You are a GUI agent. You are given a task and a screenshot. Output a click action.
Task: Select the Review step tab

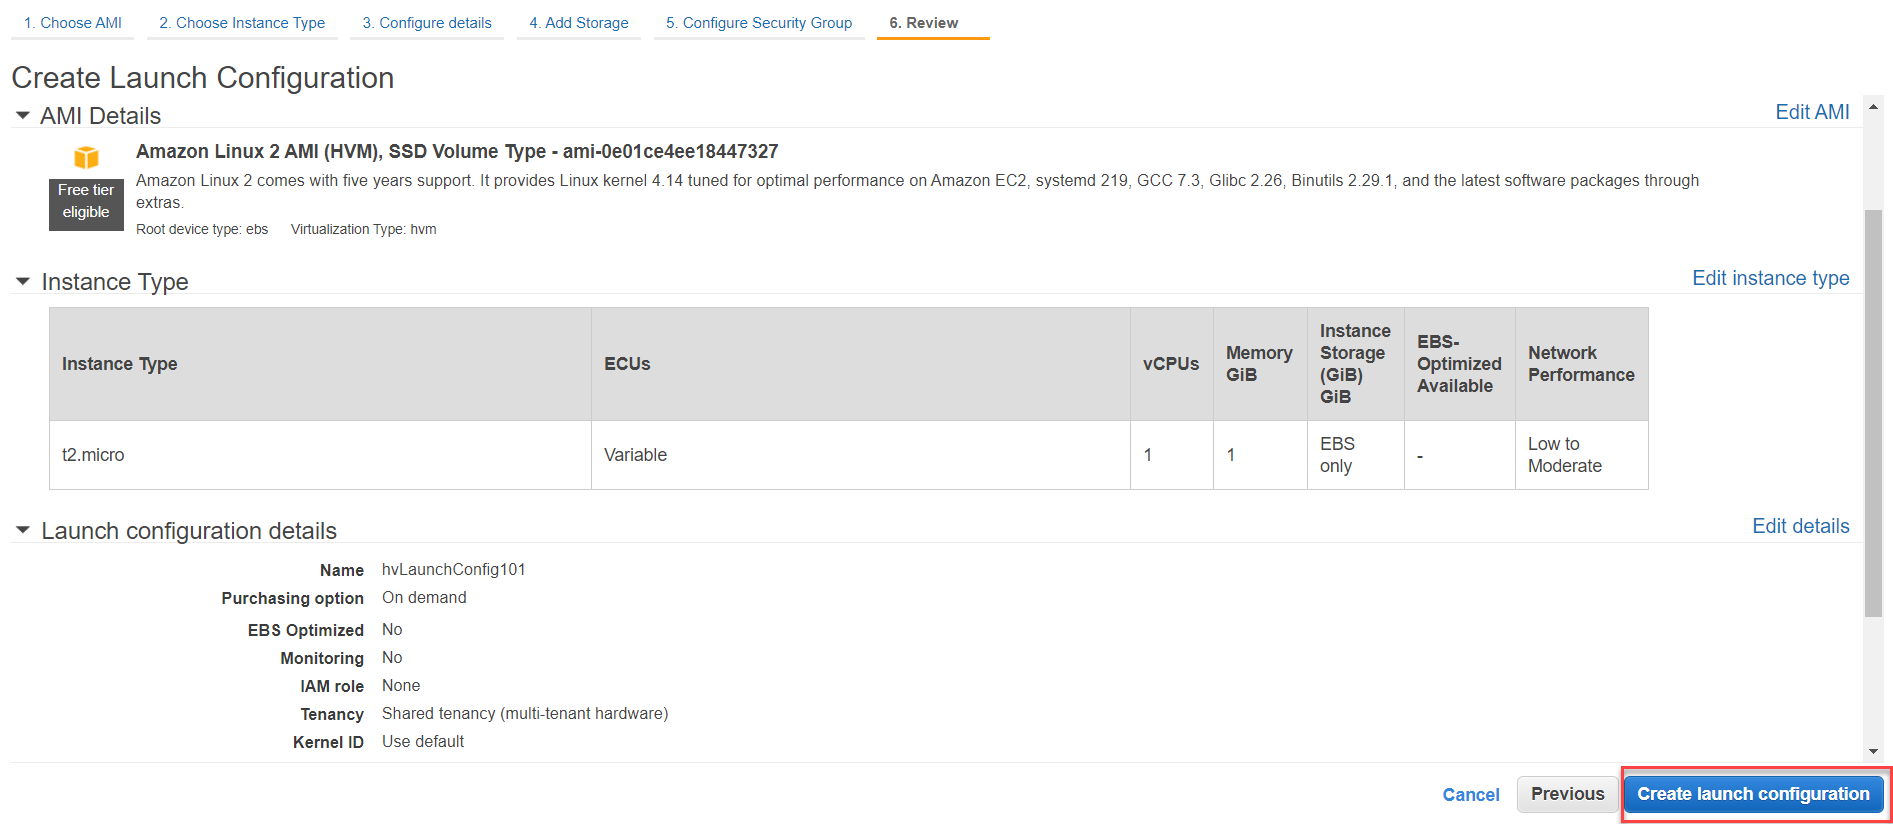[x=933, y=22]
